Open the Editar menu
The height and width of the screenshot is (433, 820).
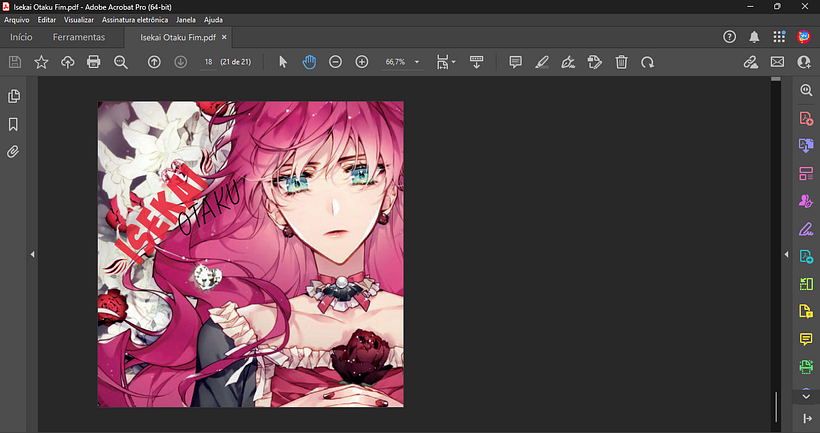[47, 20]
